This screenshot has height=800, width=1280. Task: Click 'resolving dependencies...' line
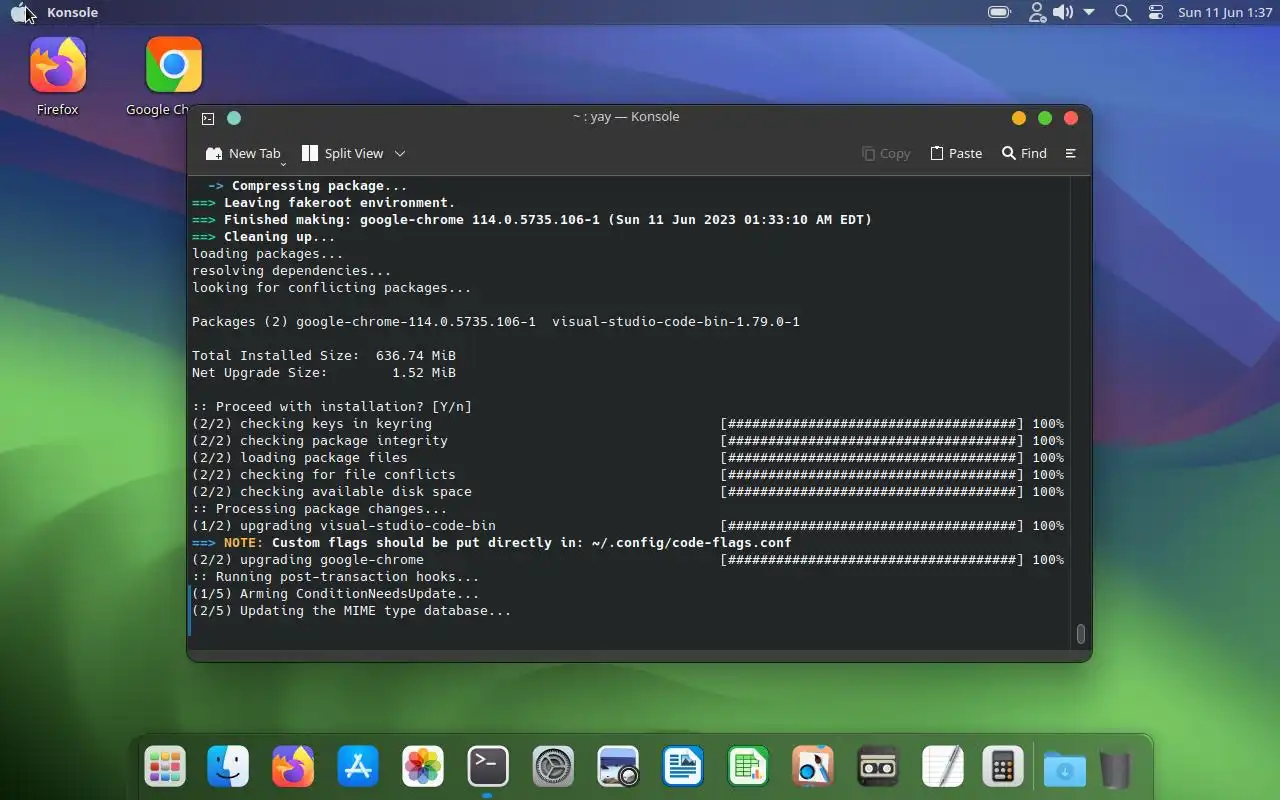292,271
